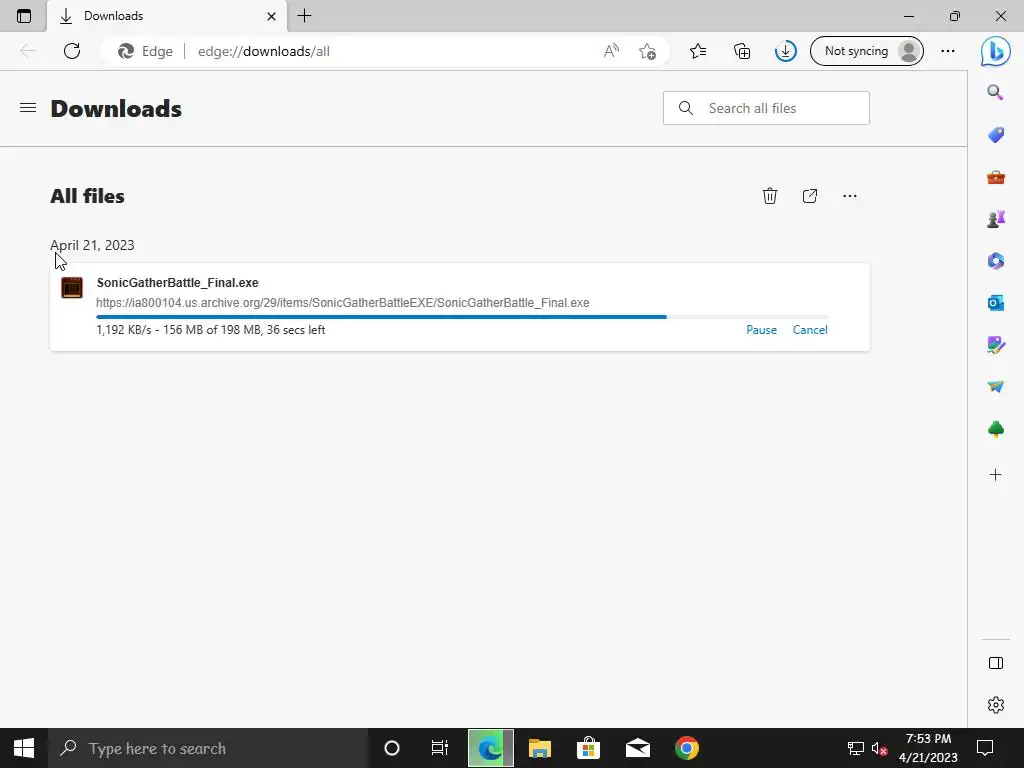
Task: Cancel the SonicGatherBattle download
Action: pos(810,330)
